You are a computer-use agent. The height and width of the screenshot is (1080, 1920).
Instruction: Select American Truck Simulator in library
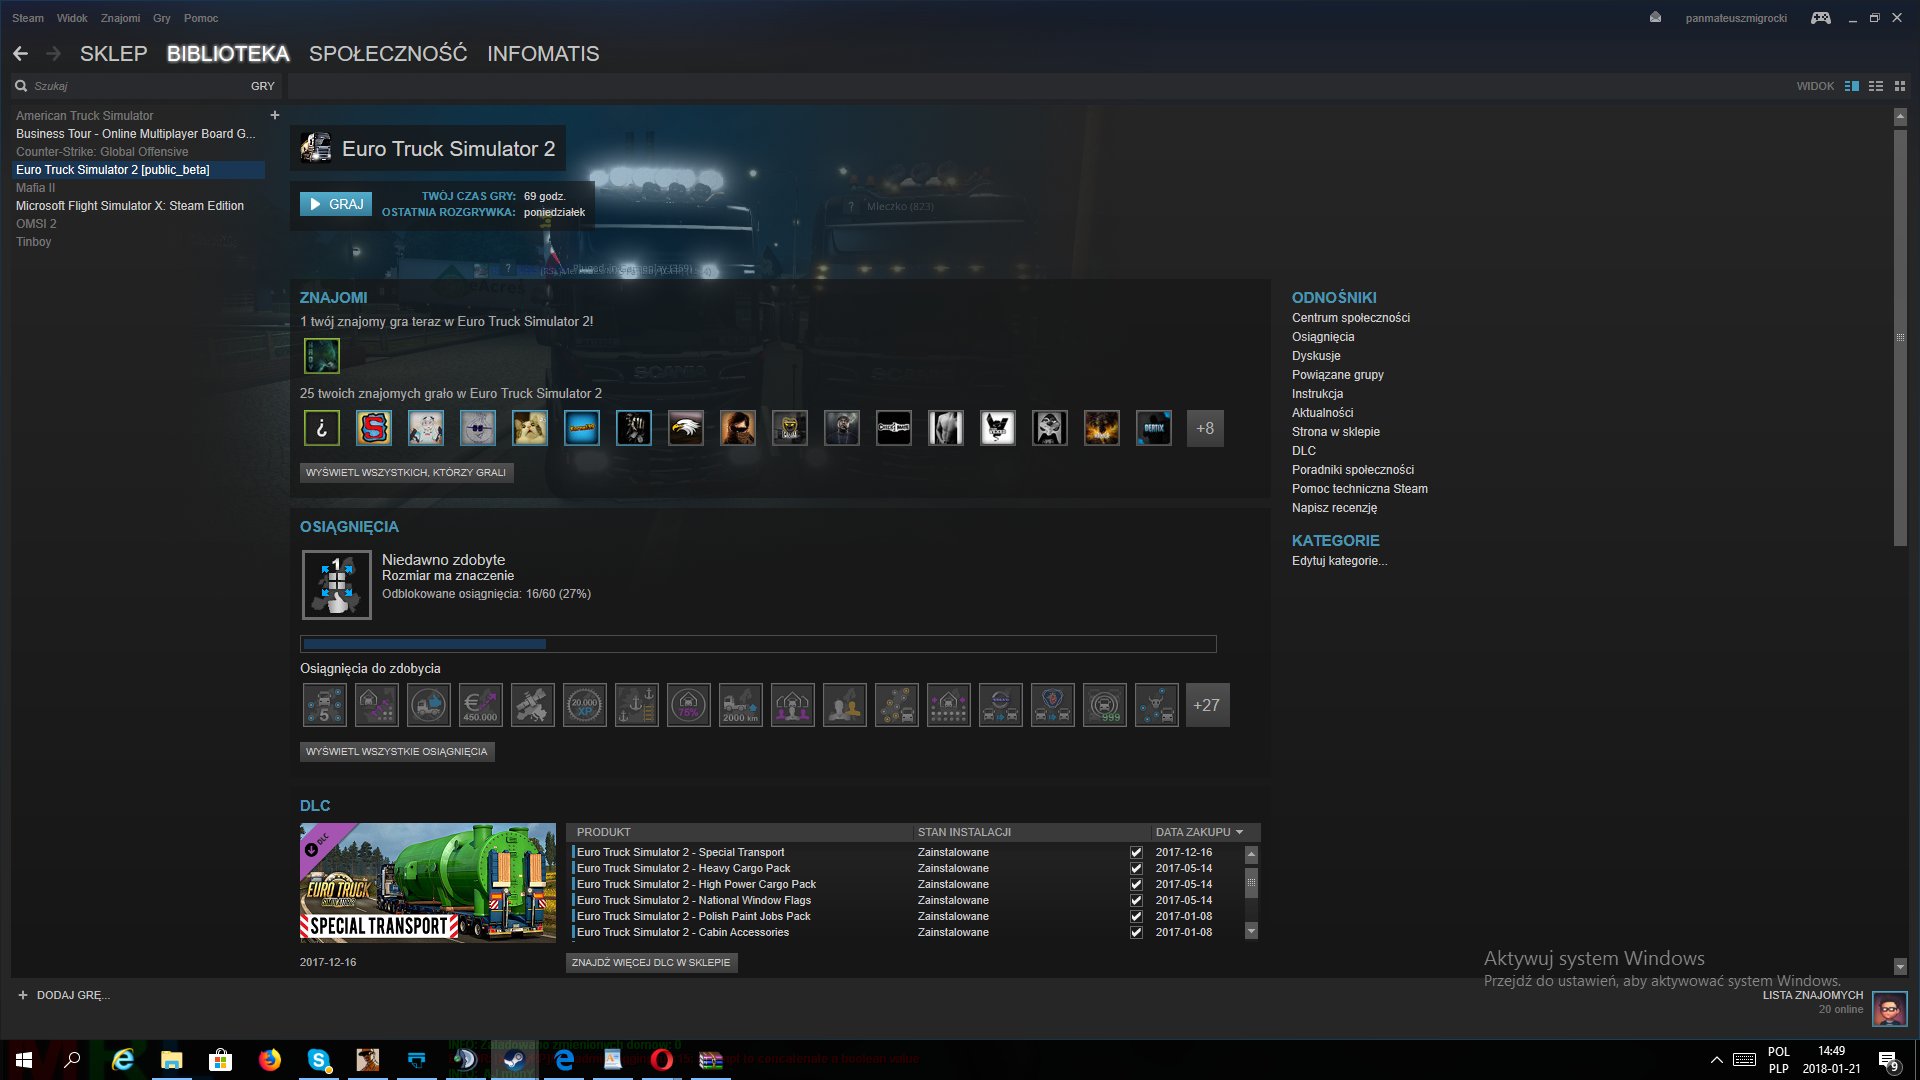coord(85,116)
